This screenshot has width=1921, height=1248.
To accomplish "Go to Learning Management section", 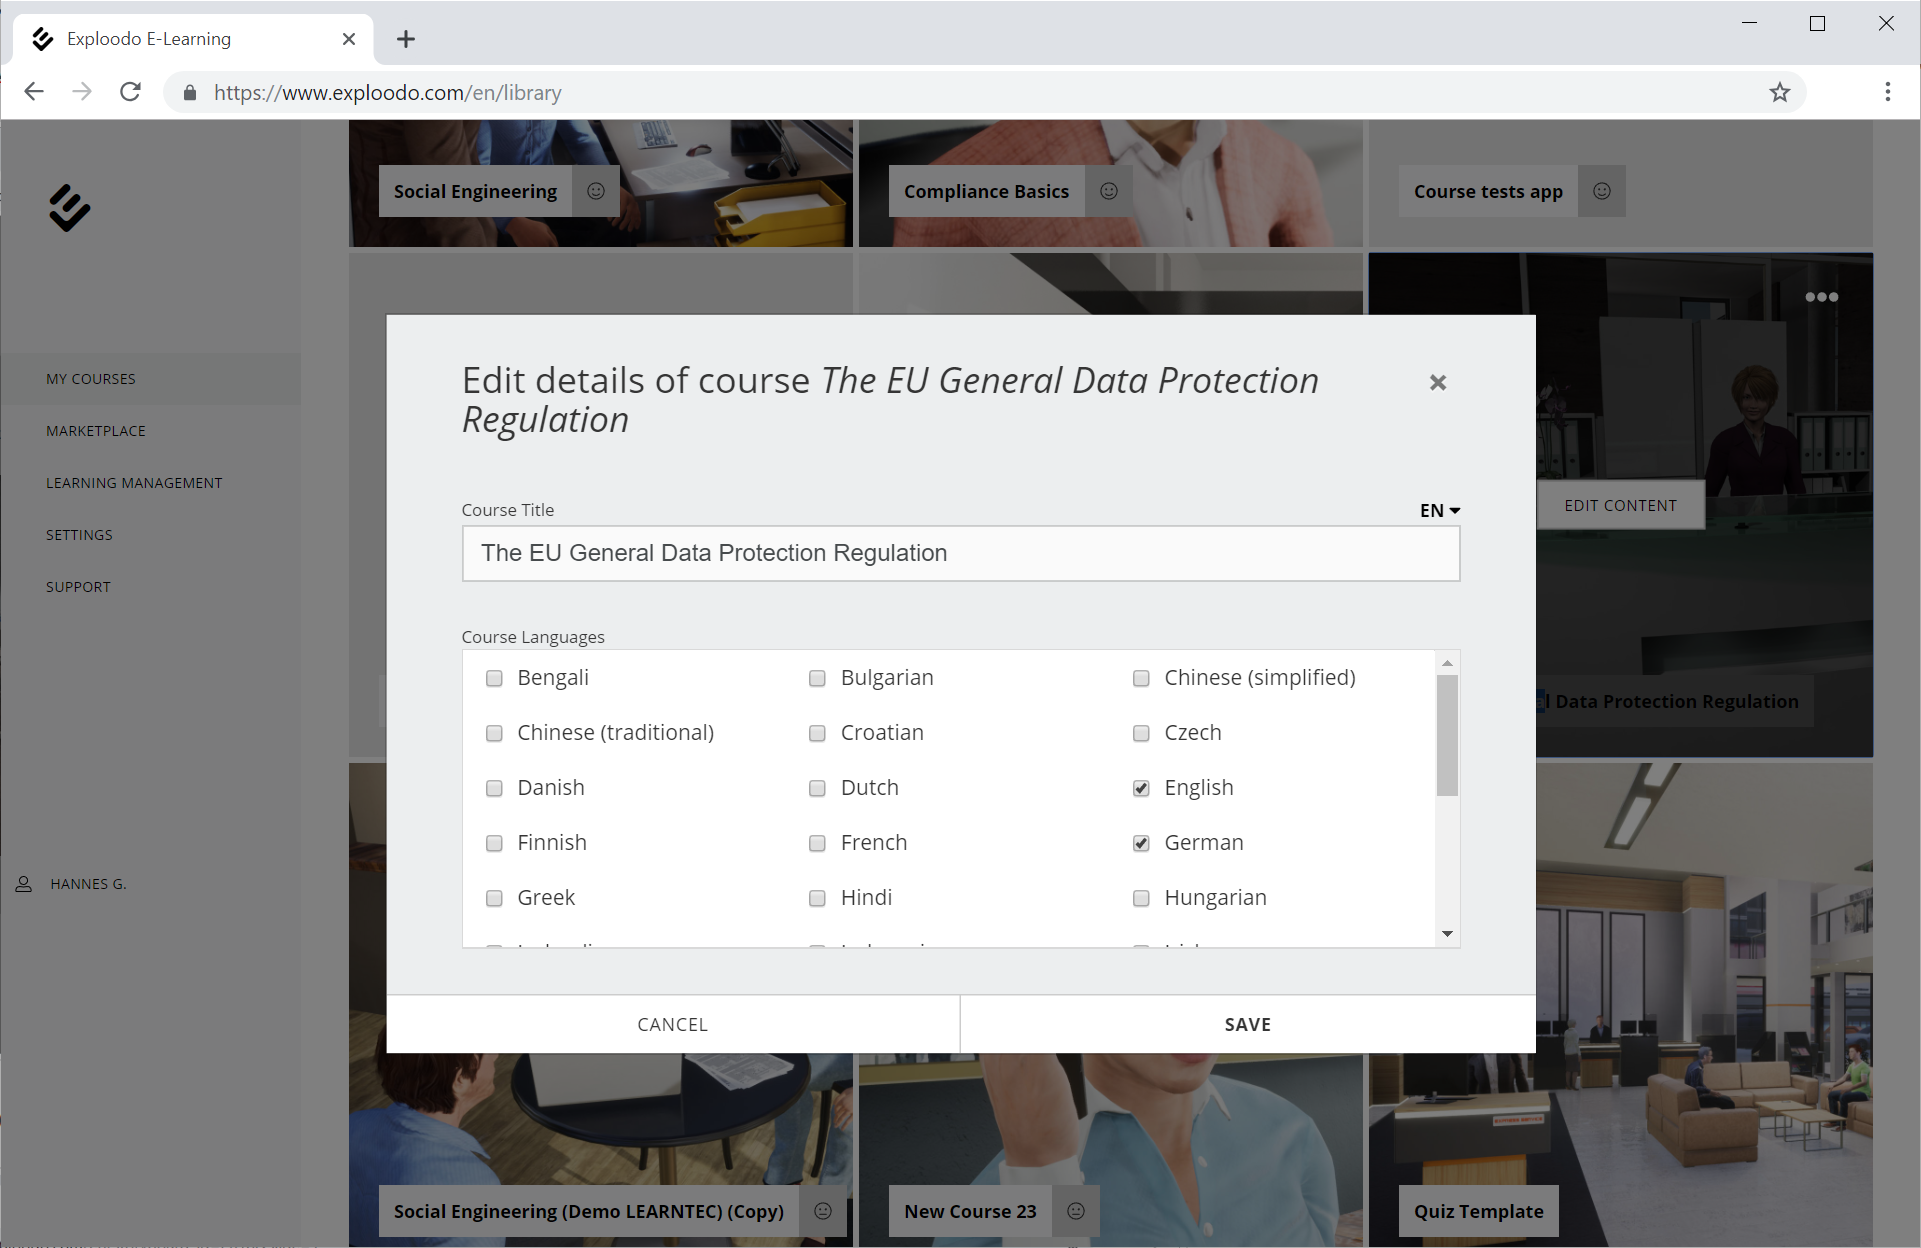I will [x=134, y=483].
